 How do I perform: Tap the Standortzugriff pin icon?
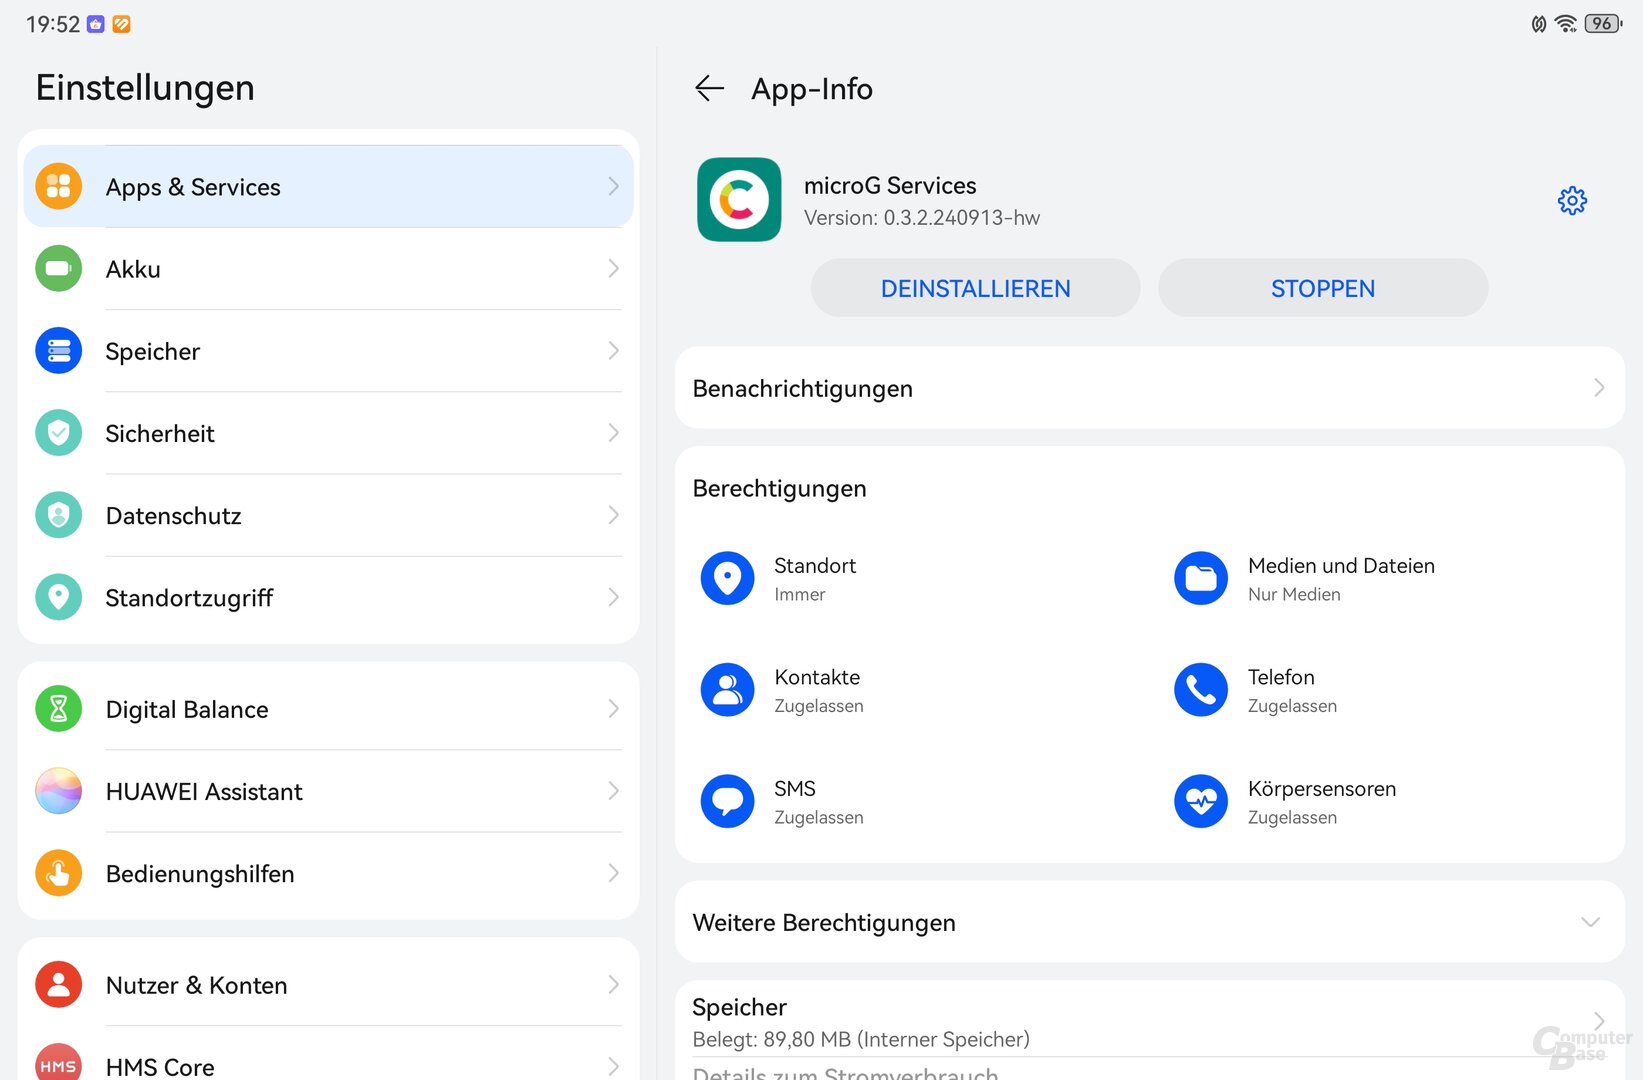tap(59, 597)
